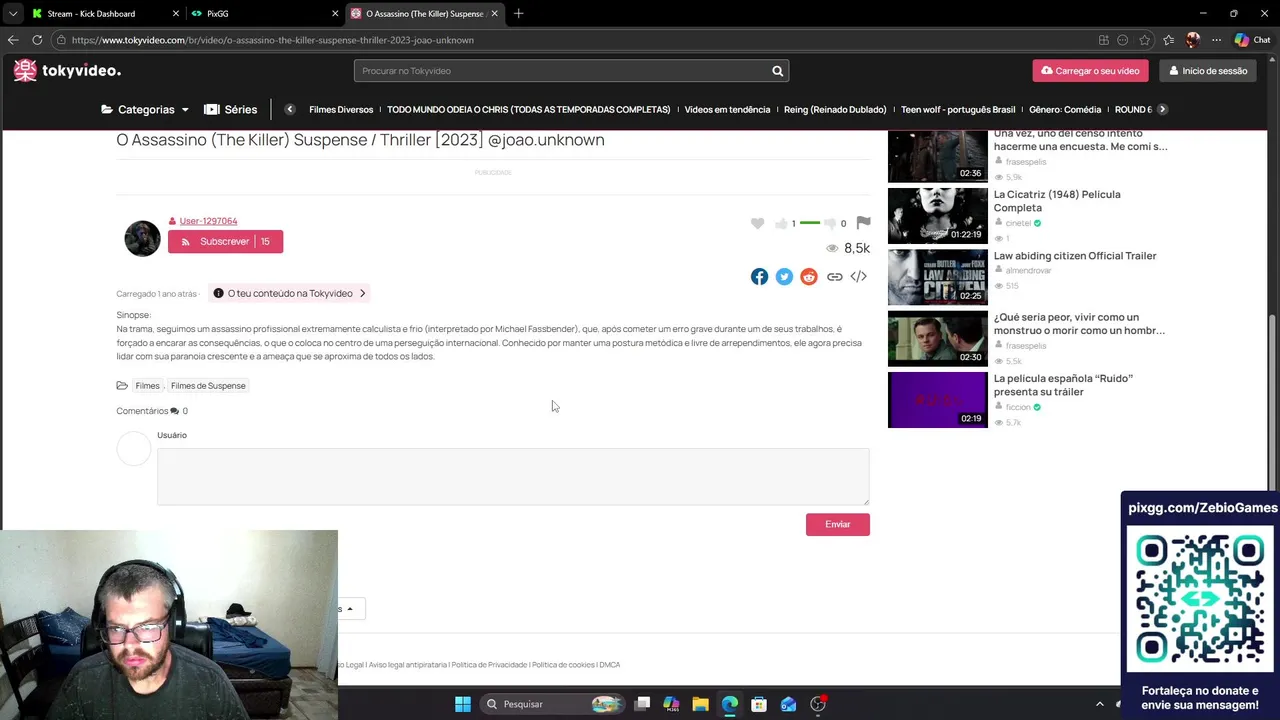Image resolution: width=1280 pixels, height=720 pixels.
Task: Open Law abiding citizen trailer thumbnail
Action: click(937, 277)
